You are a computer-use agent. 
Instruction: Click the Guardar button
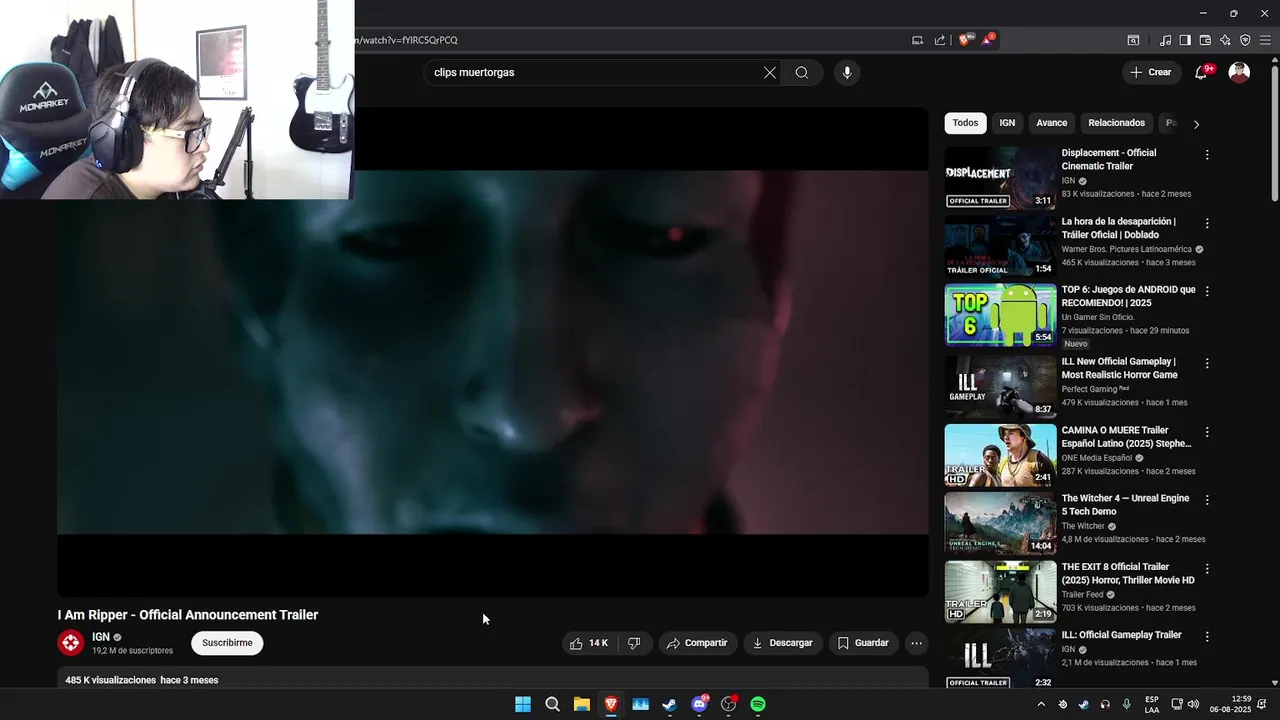tap(863, 643)
